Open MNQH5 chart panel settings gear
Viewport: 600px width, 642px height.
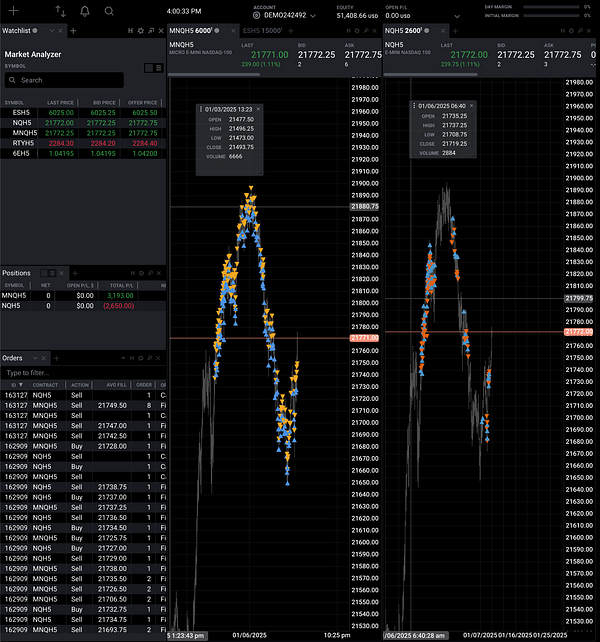(x=357, y=31)
